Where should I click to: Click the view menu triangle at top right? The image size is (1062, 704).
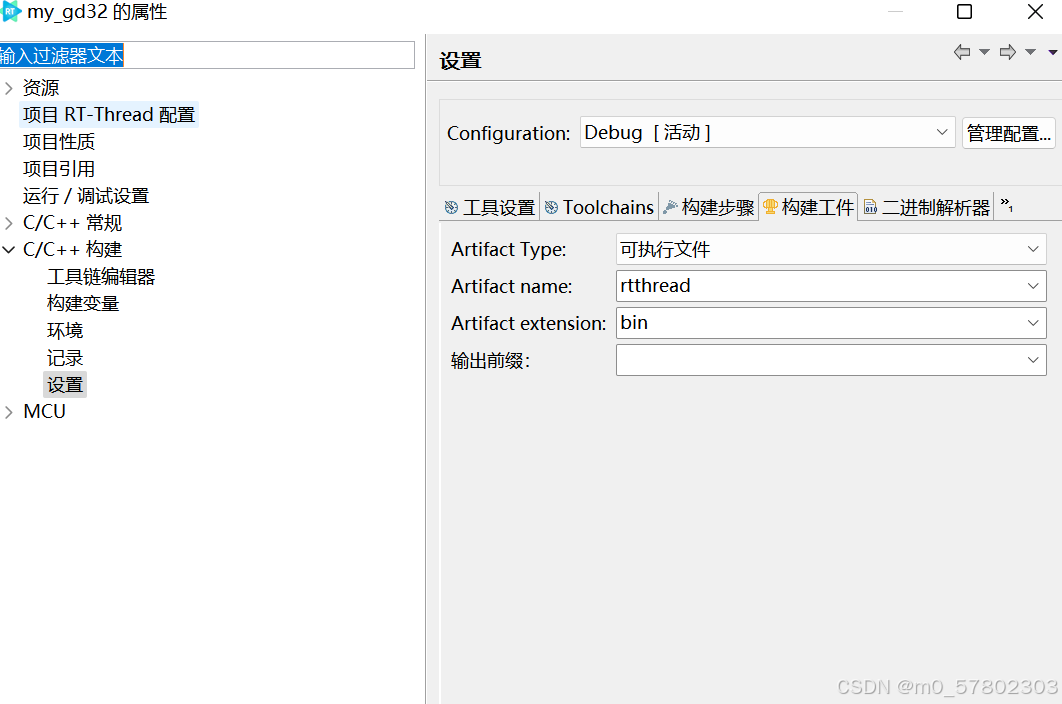pos(1053,50)
